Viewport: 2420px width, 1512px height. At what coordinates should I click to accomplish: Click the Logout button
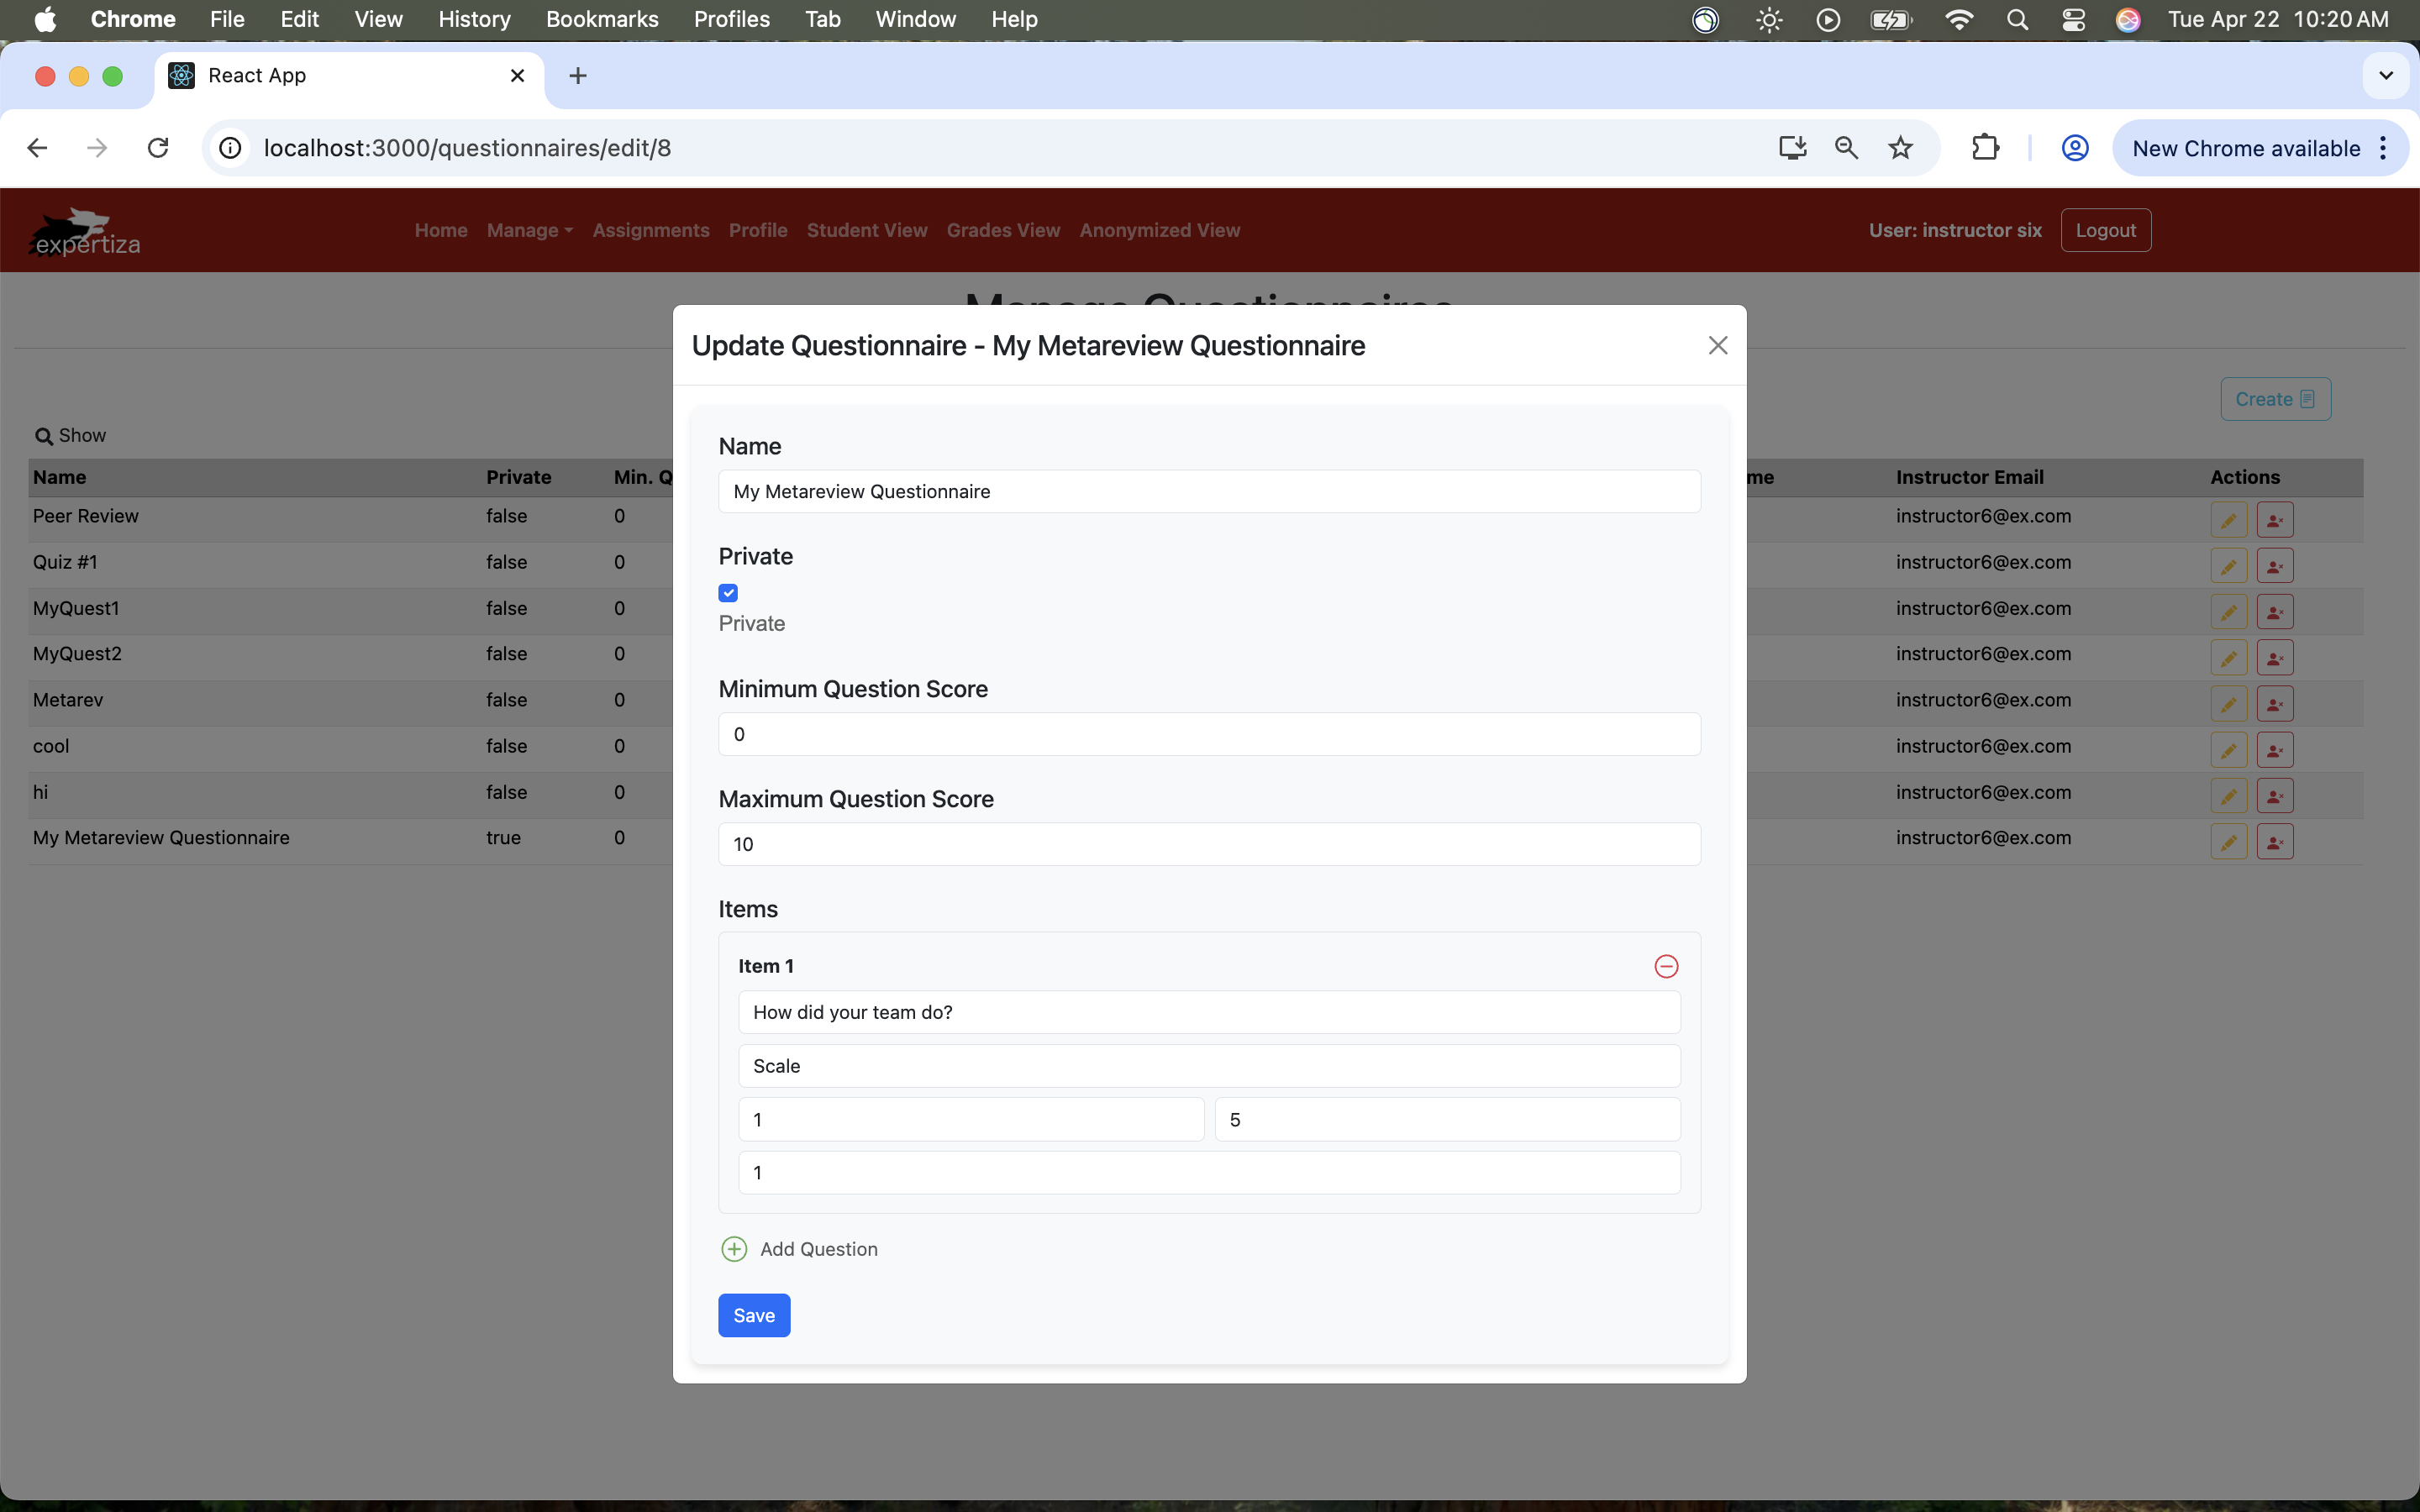[2105, 230]
